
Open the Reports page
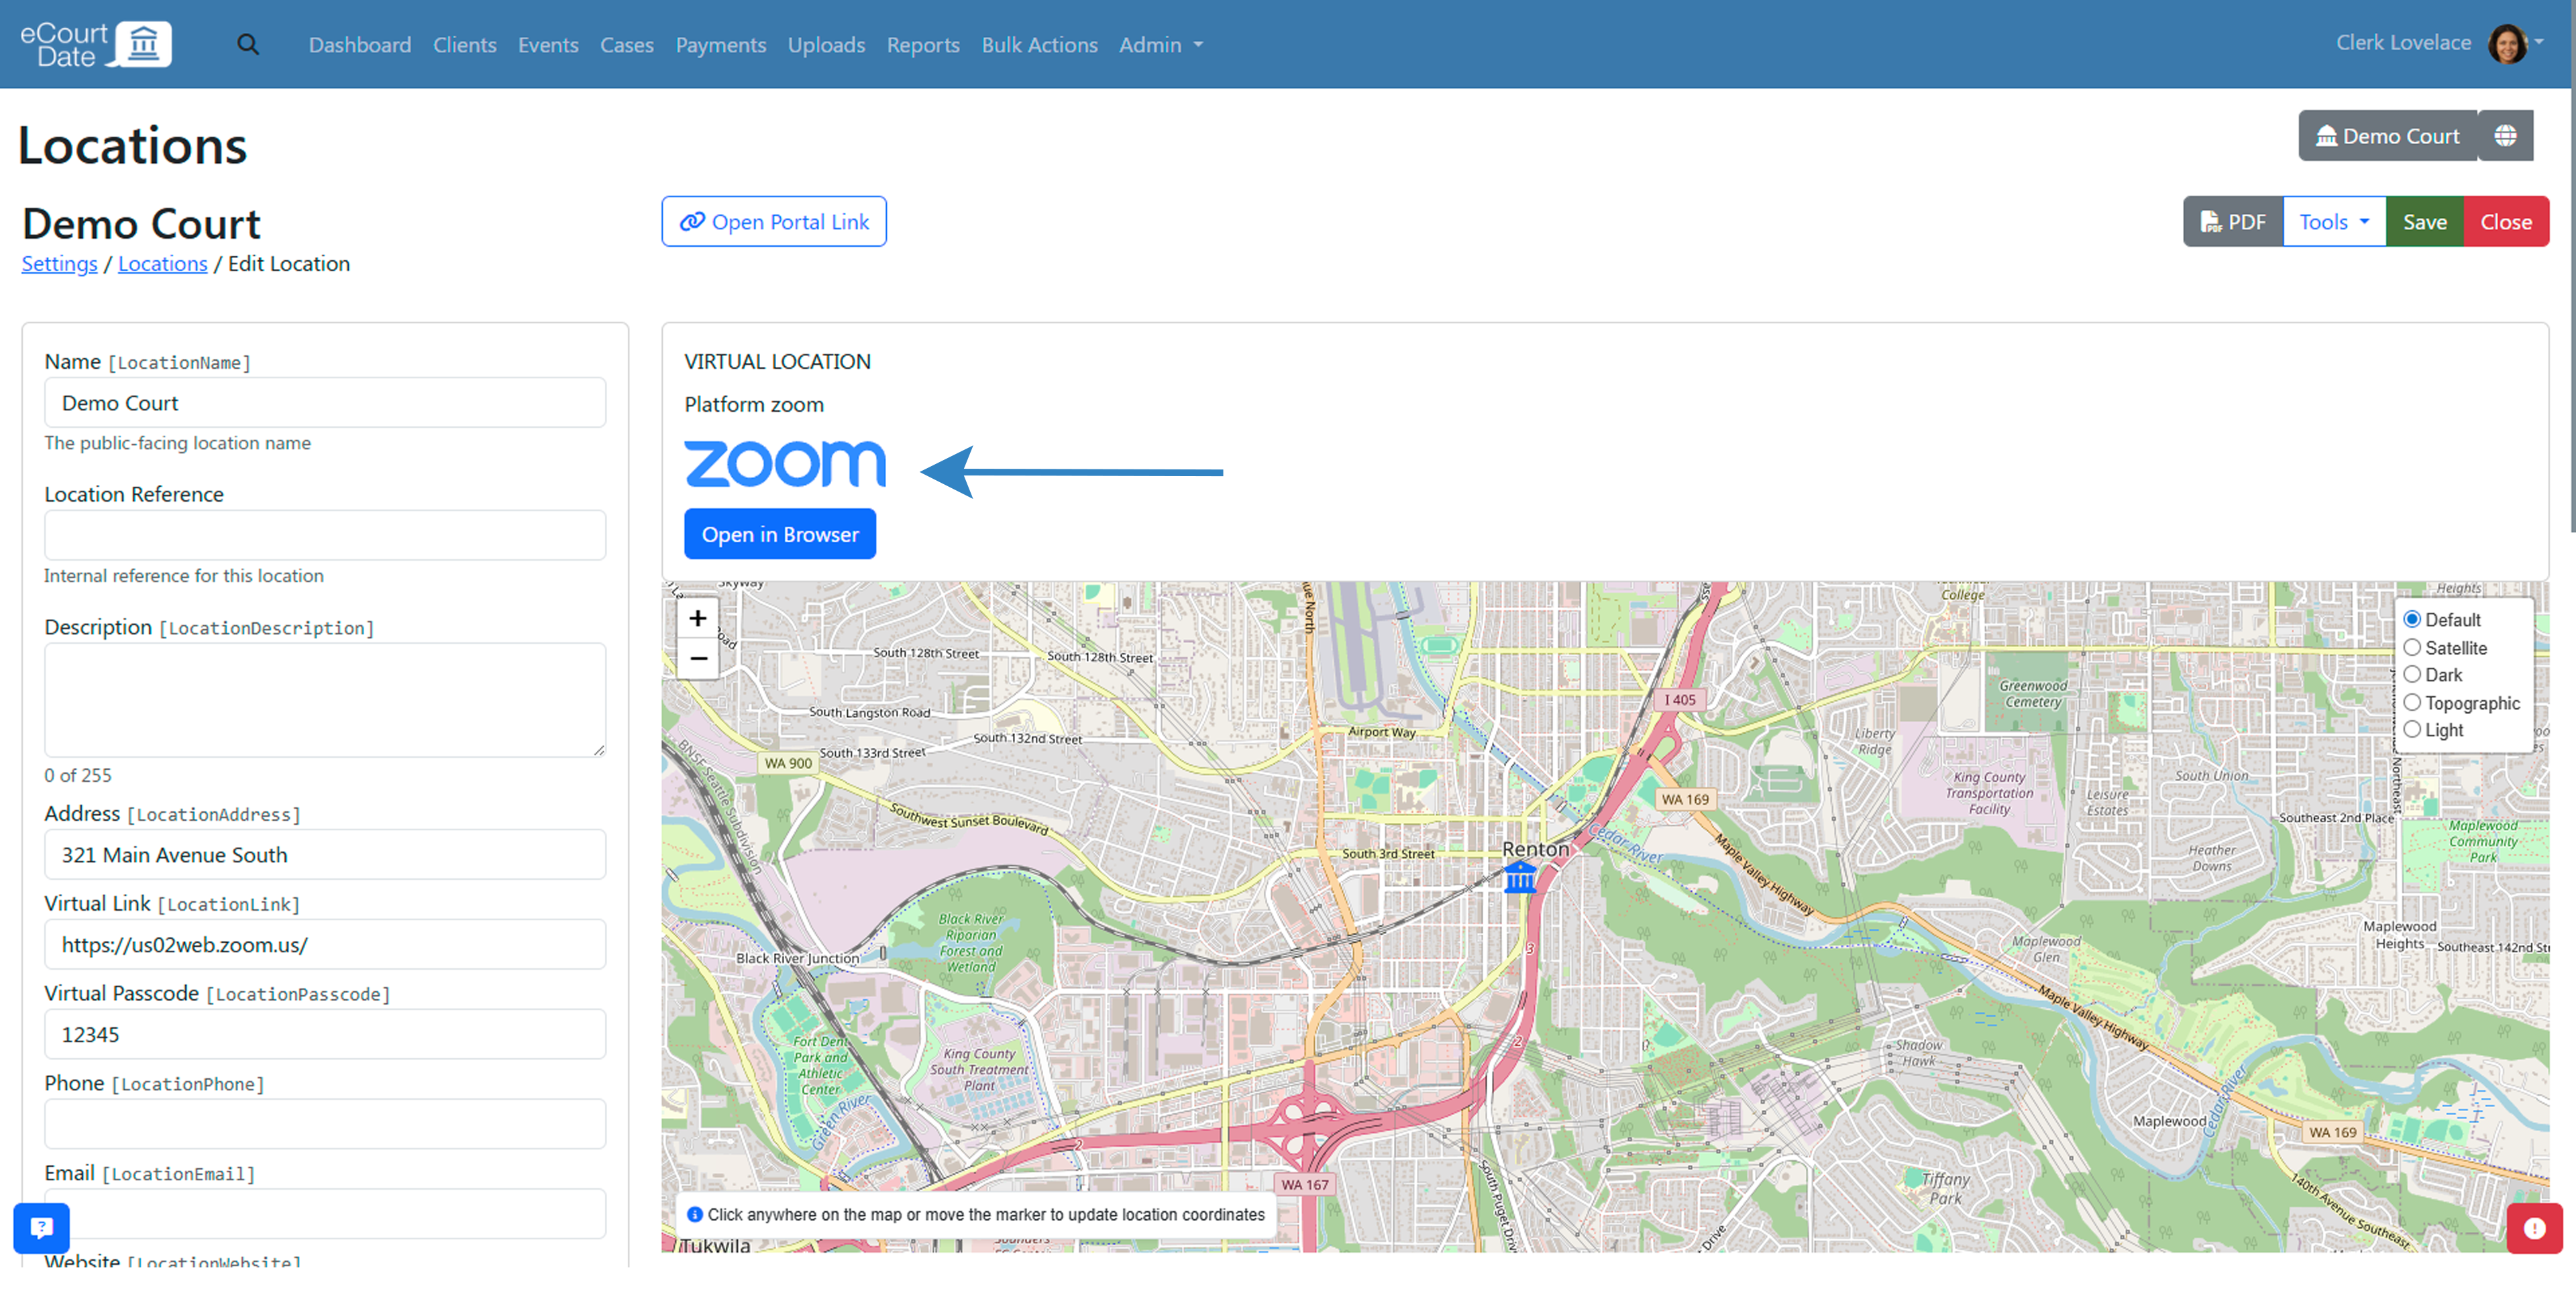(x=923, y=45)
